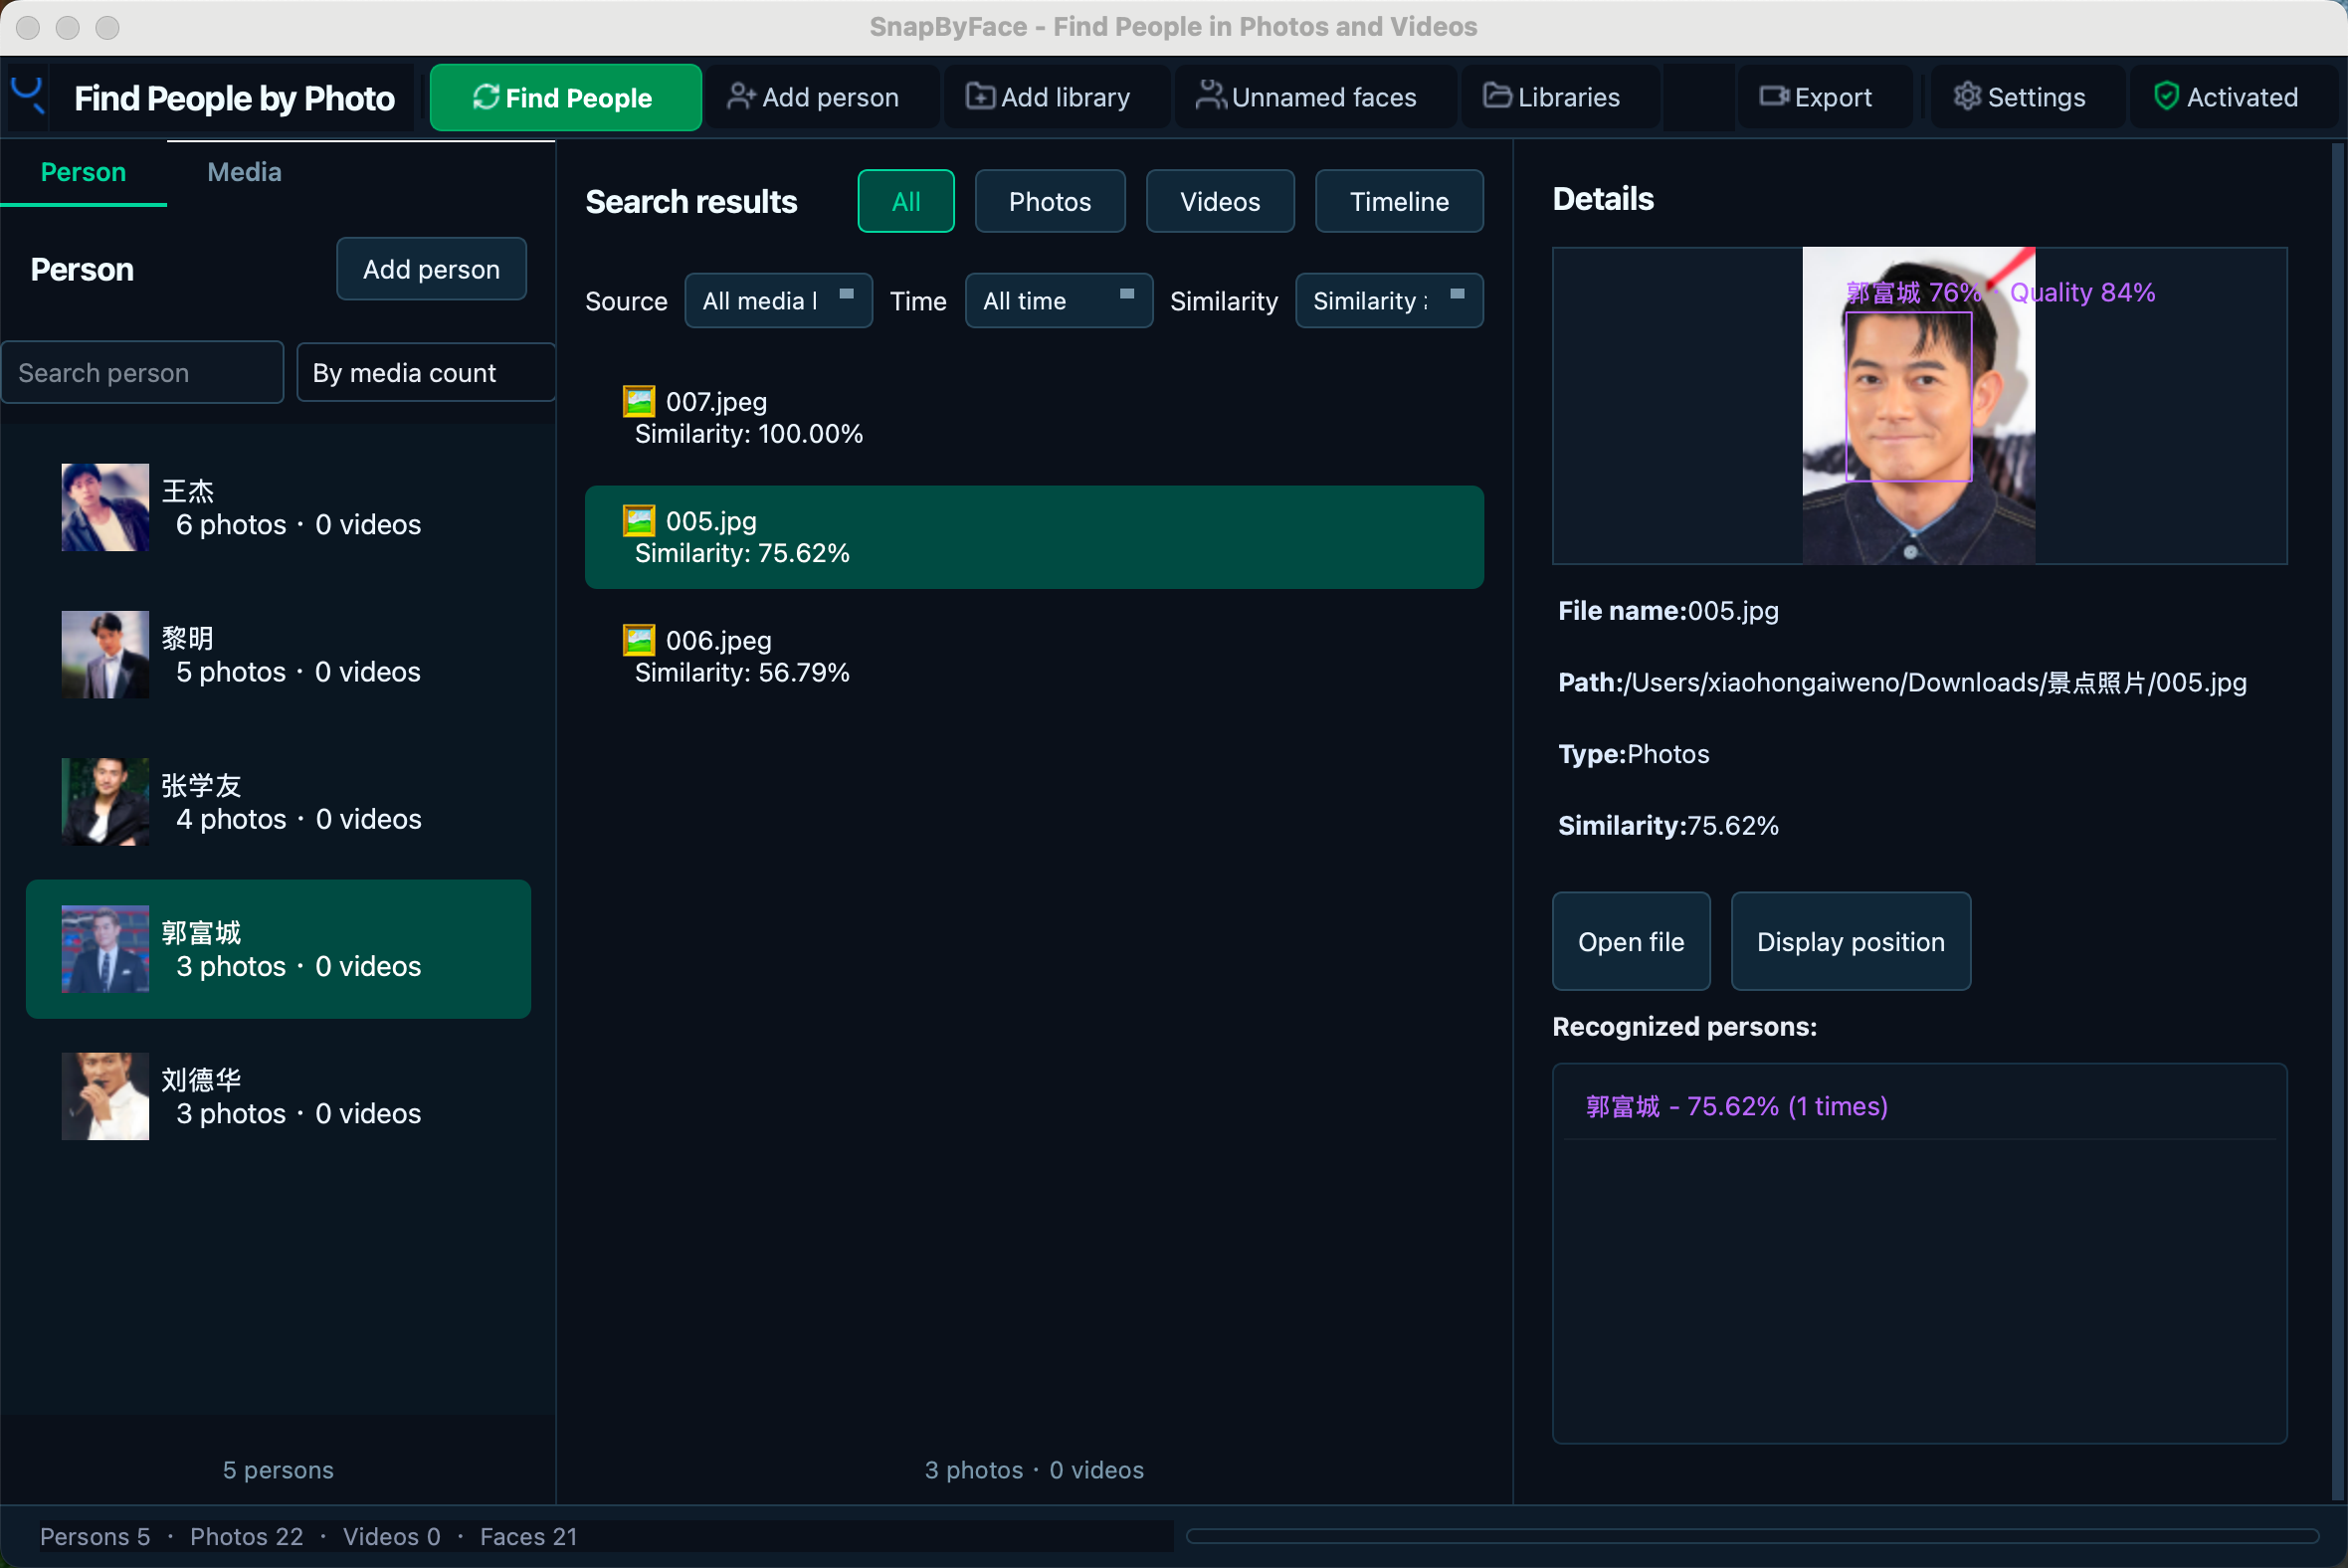Click the image icon beside 006.jpeg
This screenshot has width=2348, height=1568.
(x=639, y=640)
